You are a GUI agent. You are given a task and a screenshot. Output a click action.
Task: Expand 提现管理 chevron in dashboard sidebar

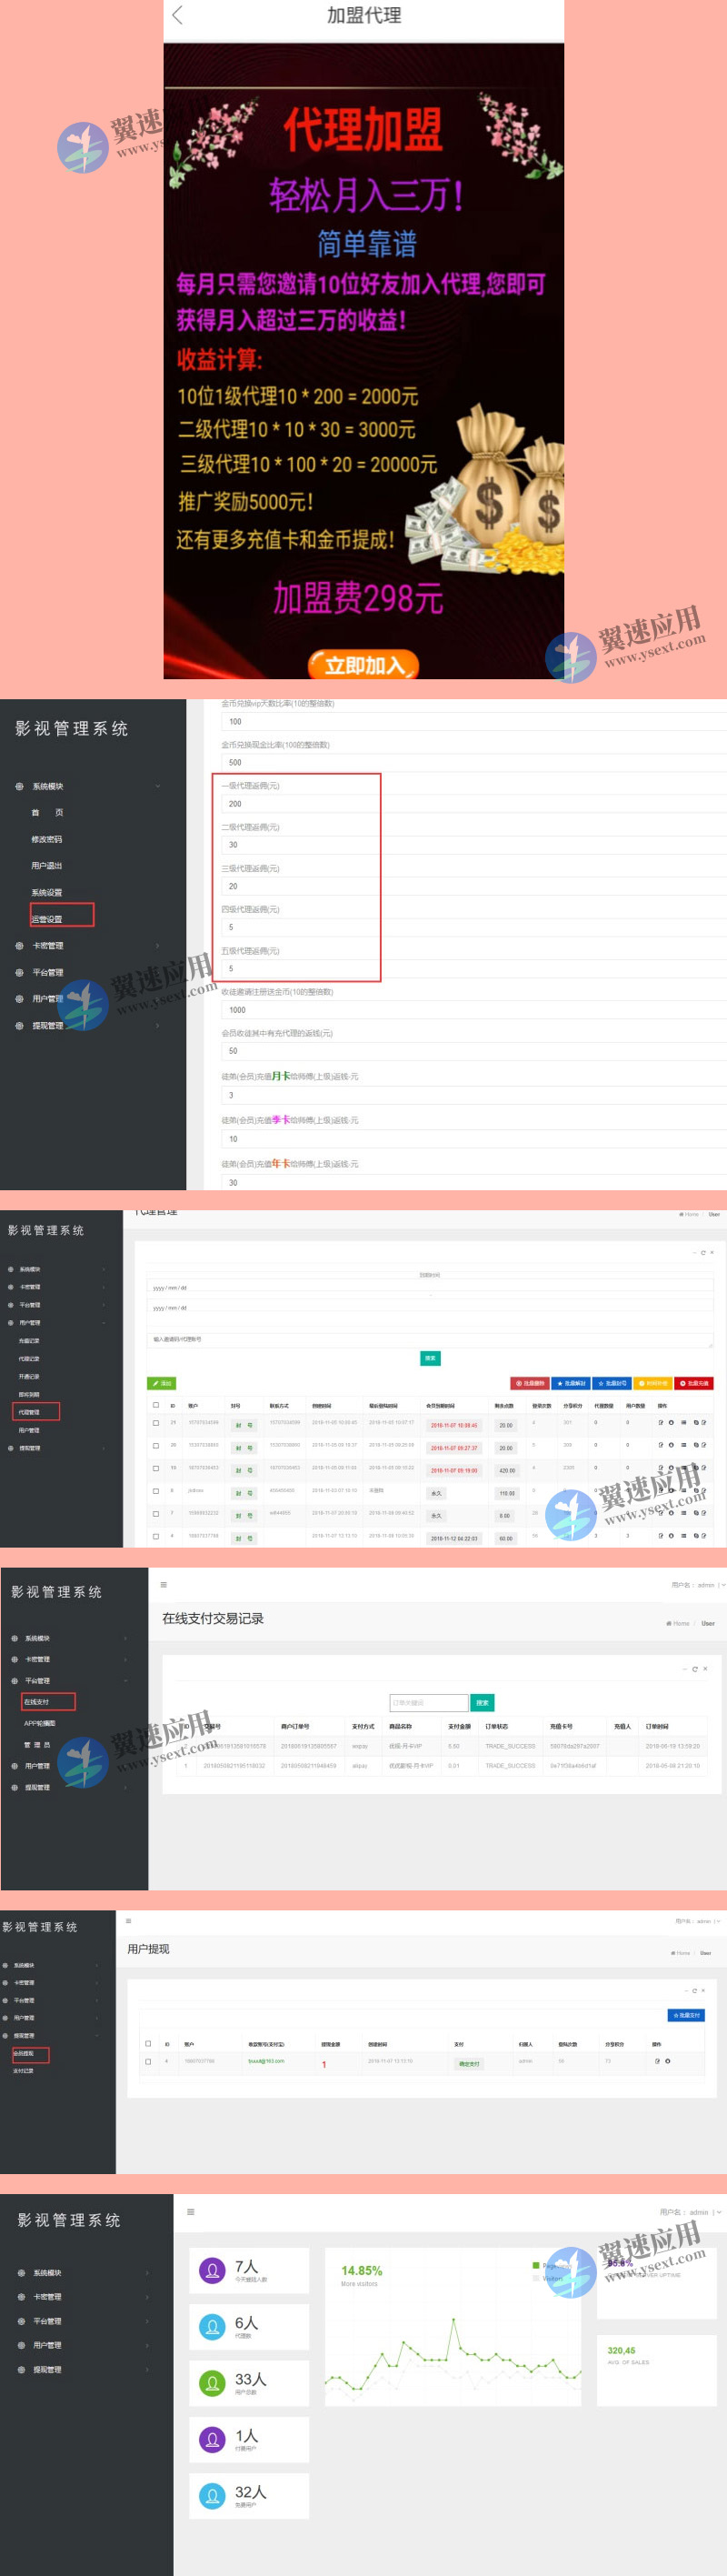(148, 2369)
